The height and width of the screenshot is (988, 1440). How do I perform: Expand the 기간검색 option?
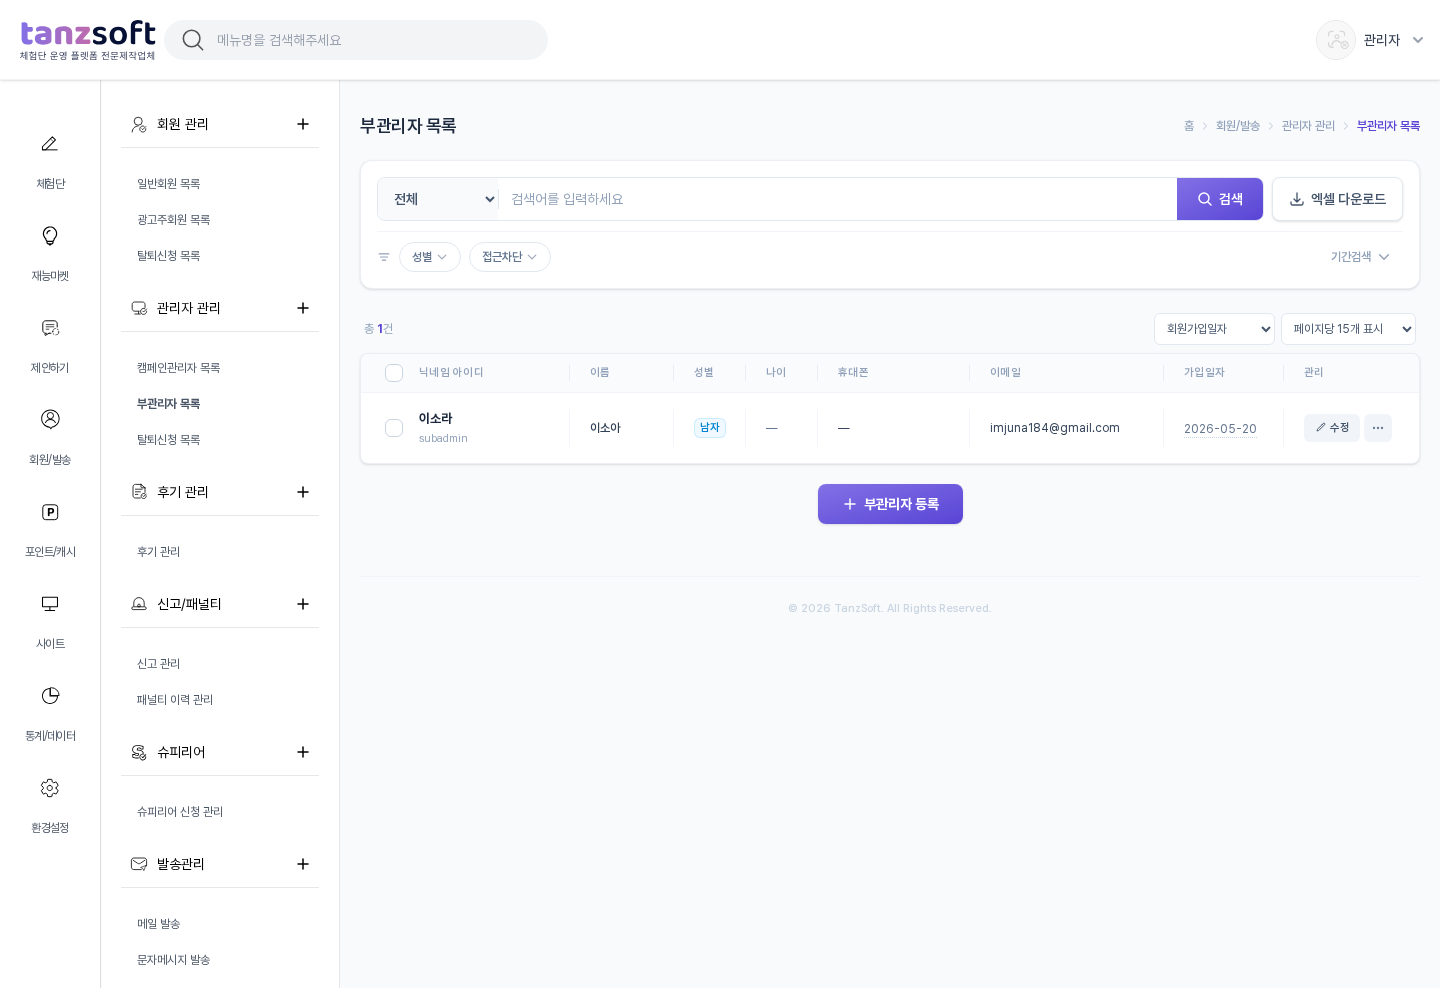point(1360,257)
